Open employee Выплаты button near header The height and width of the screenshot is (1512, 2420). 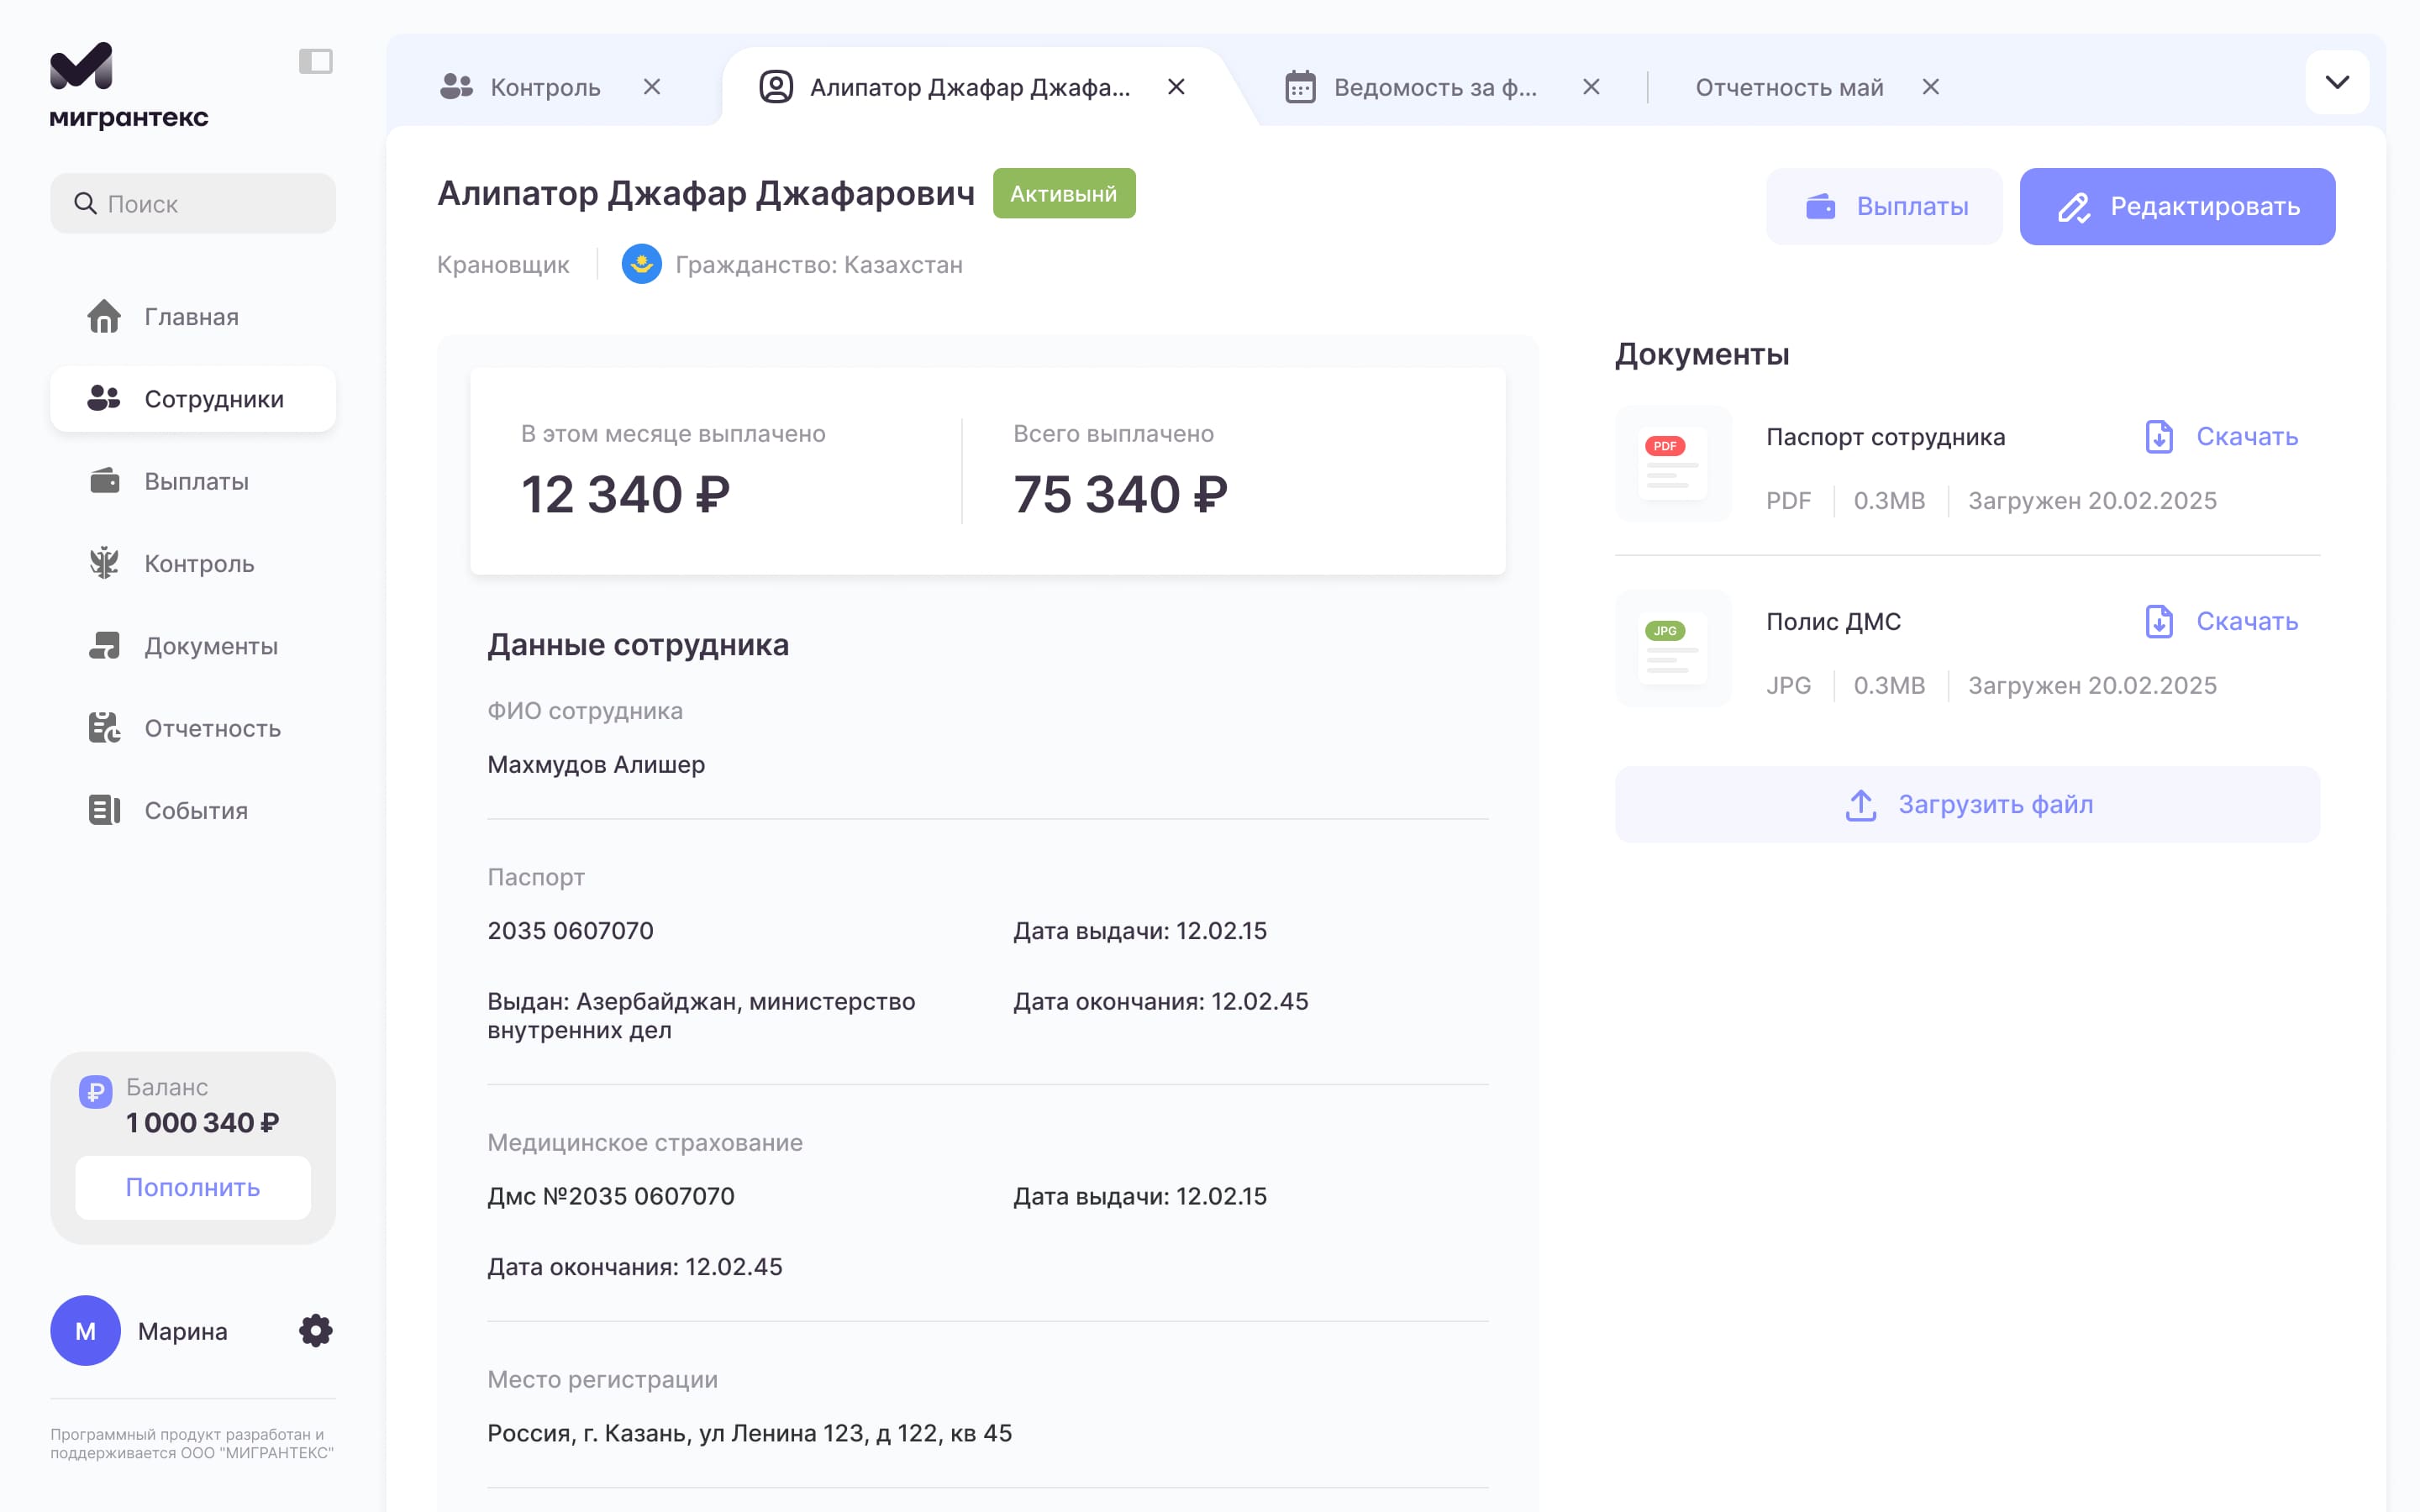[1884, 207]
